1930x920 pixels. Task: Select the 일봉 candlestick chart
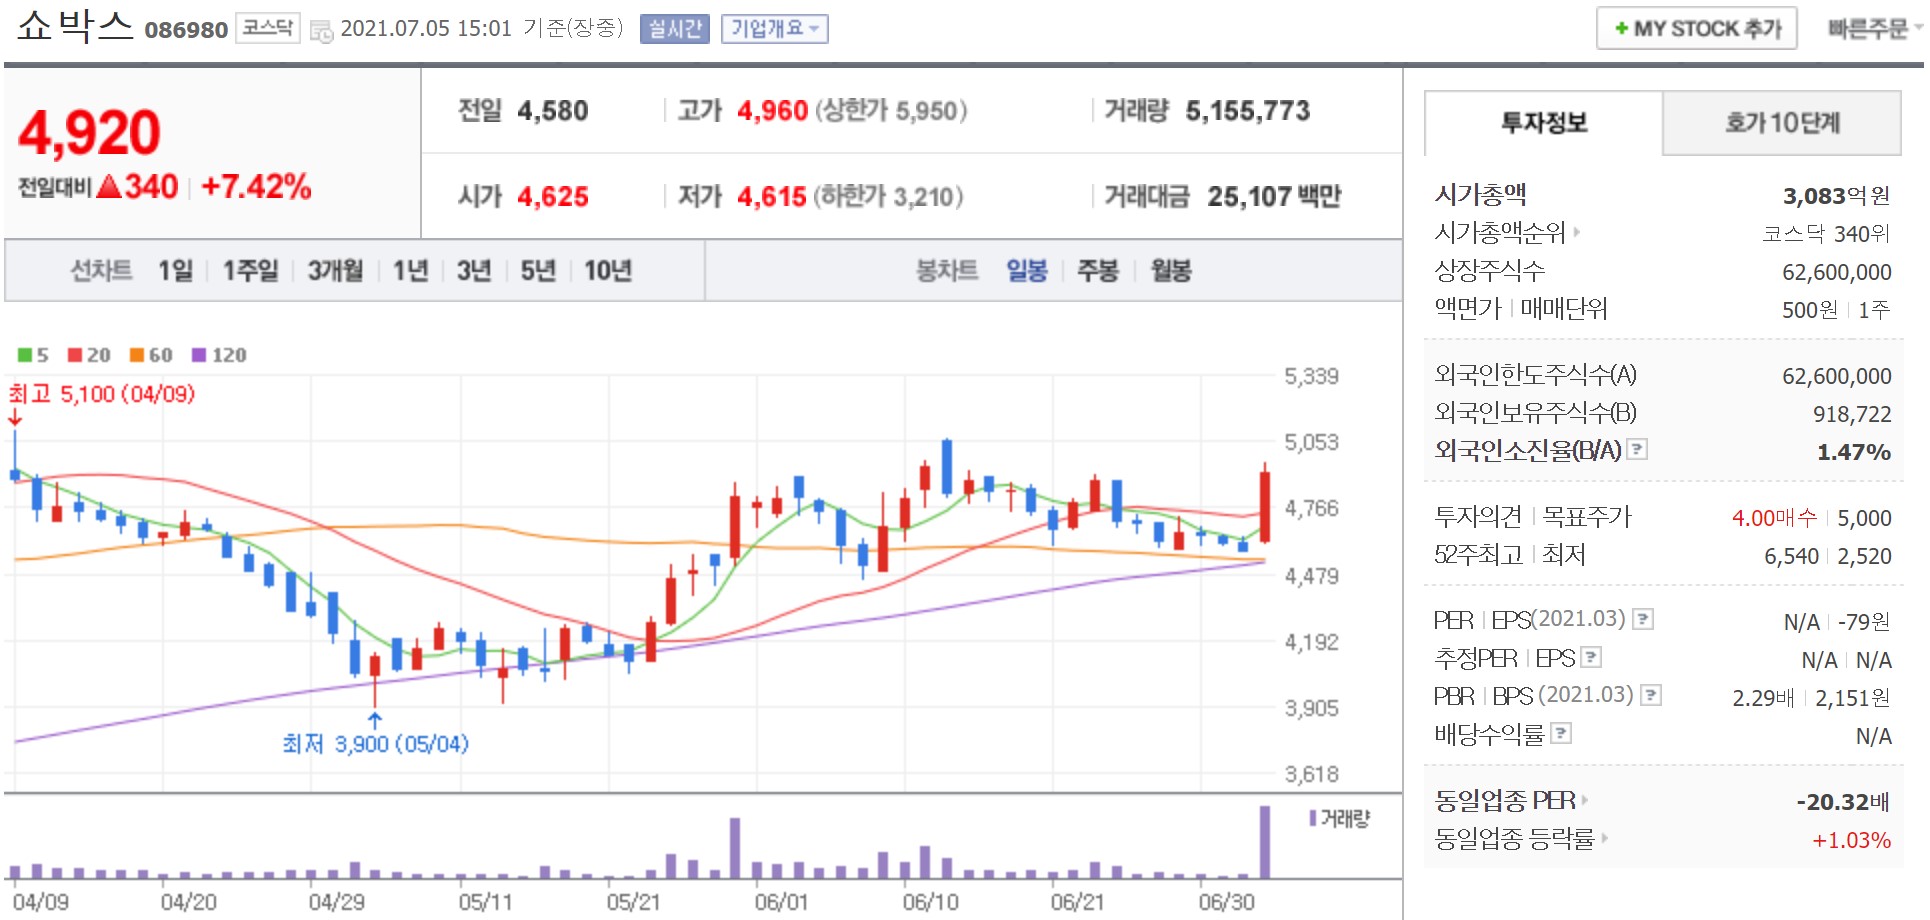(x=1027, y=270)
